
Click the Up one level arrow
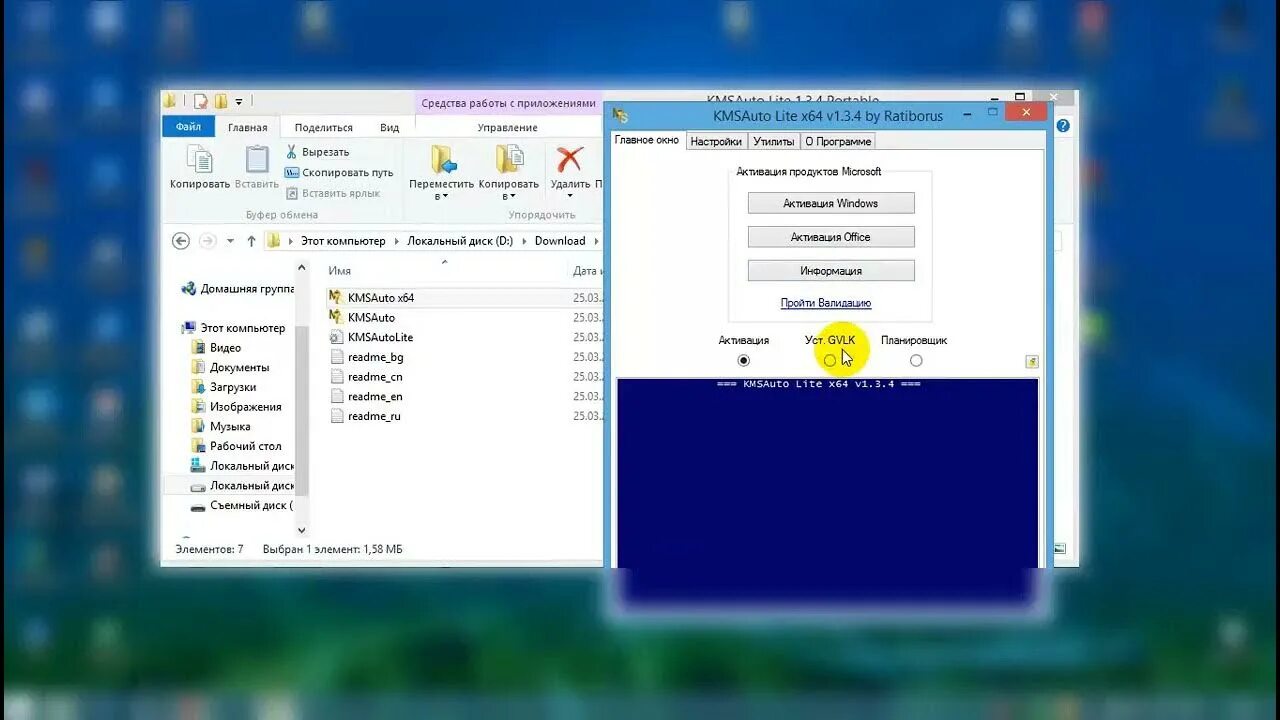coord(251,241)
